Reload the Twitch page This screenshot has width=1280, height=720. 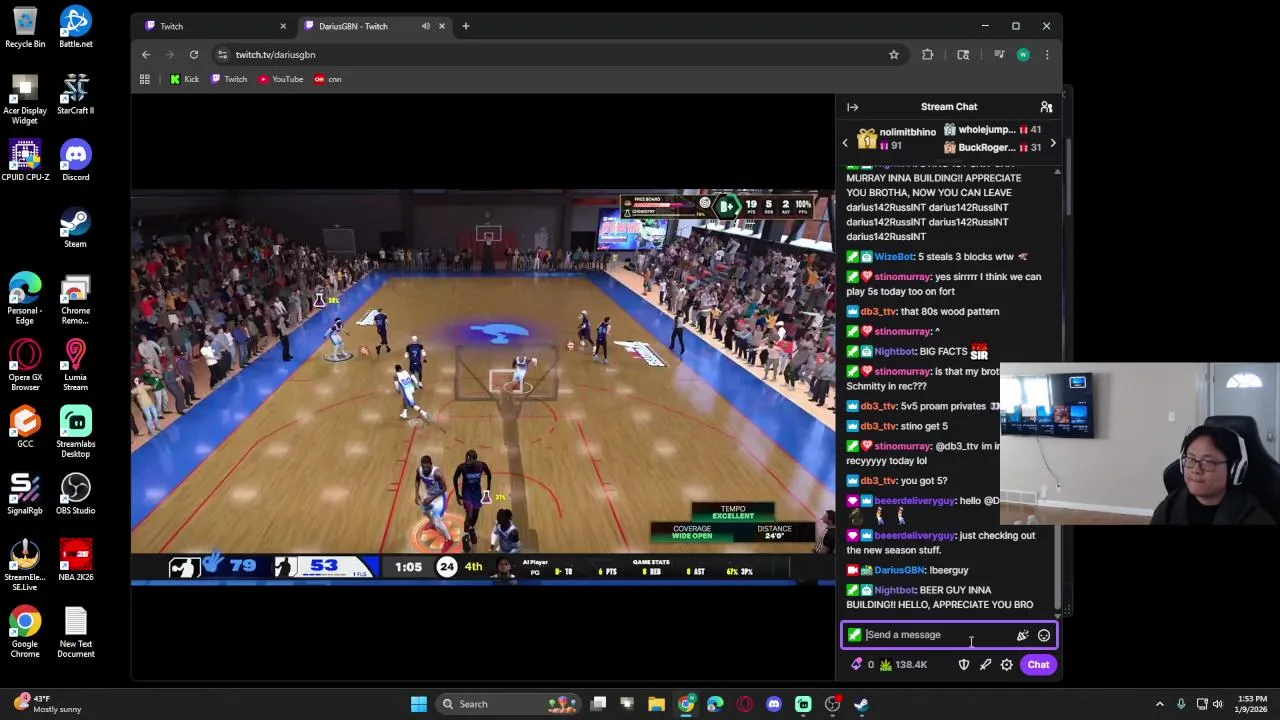[x=194, y=55]
